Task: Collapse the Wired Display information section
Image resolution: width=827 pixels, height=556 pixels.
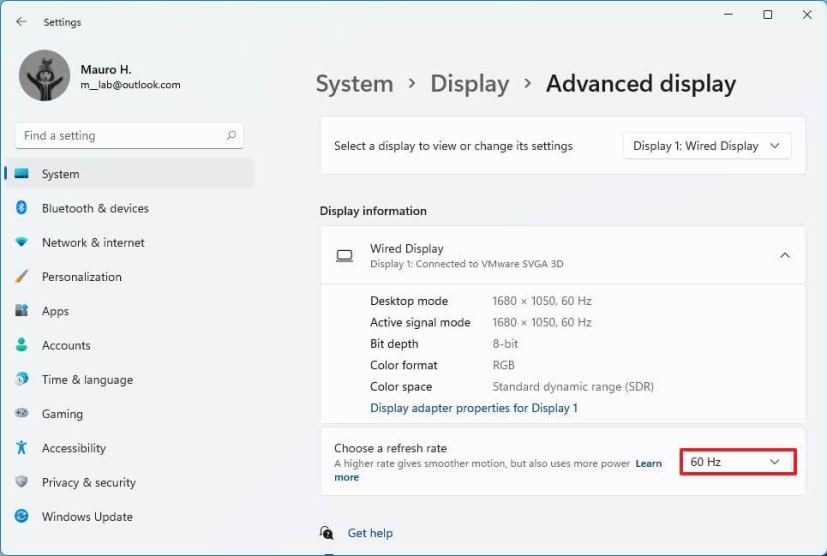Action: click(x=784, y=256)
